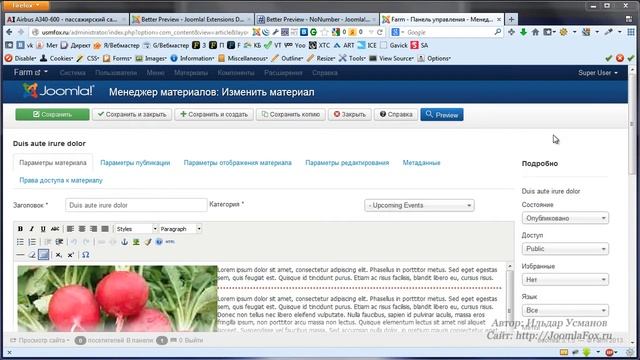Viewport: 640px width, 360px height.
Task: Open the Материалы menu
Action: [x=191, y=73]
